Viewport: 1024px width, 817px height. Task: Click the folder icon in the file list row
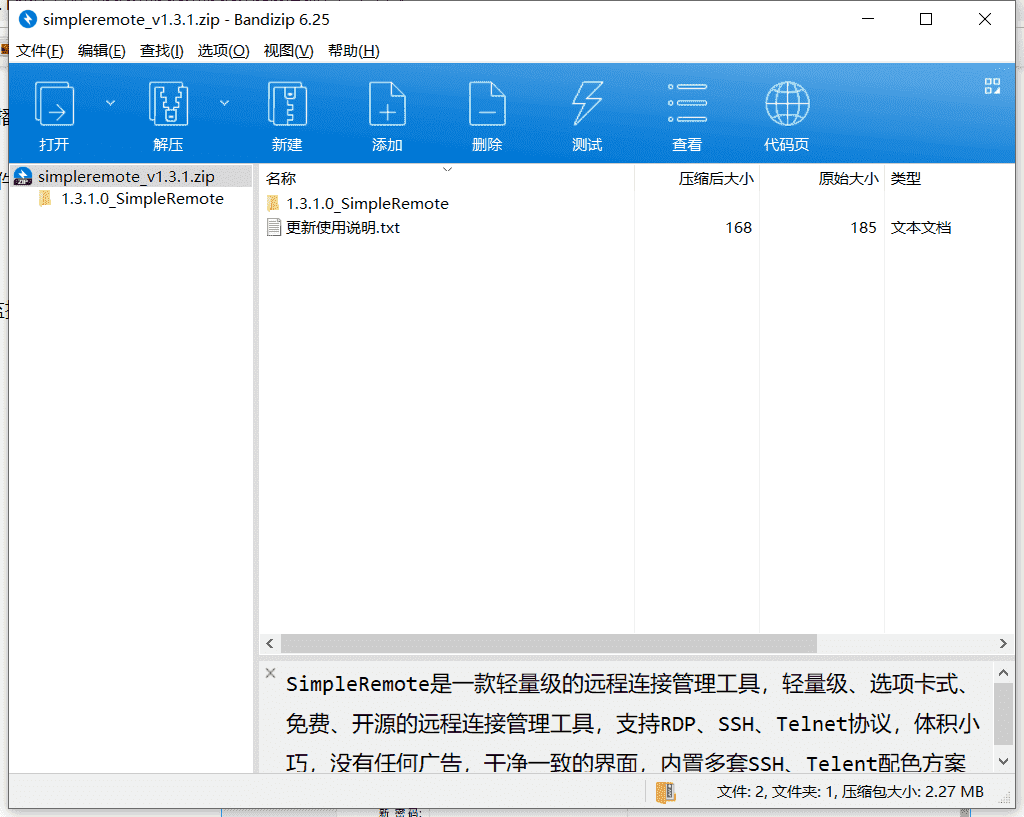(x=274, y=203)
